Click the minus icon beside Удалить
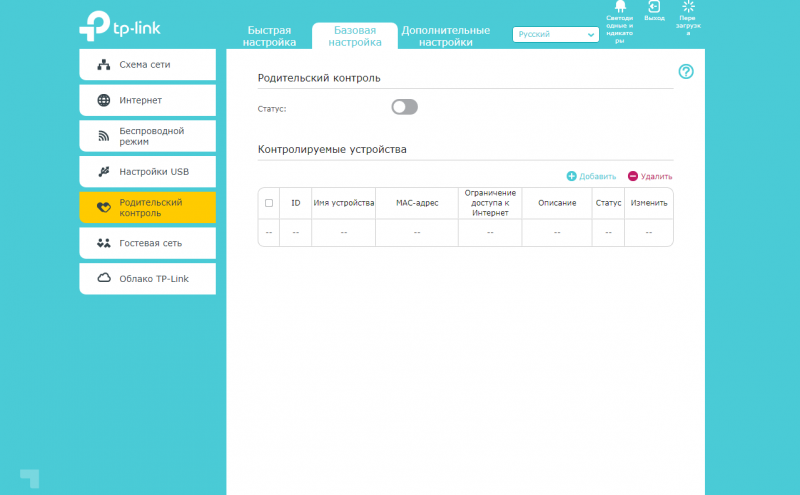Viewport: 800px width, 495px height. 633,176
